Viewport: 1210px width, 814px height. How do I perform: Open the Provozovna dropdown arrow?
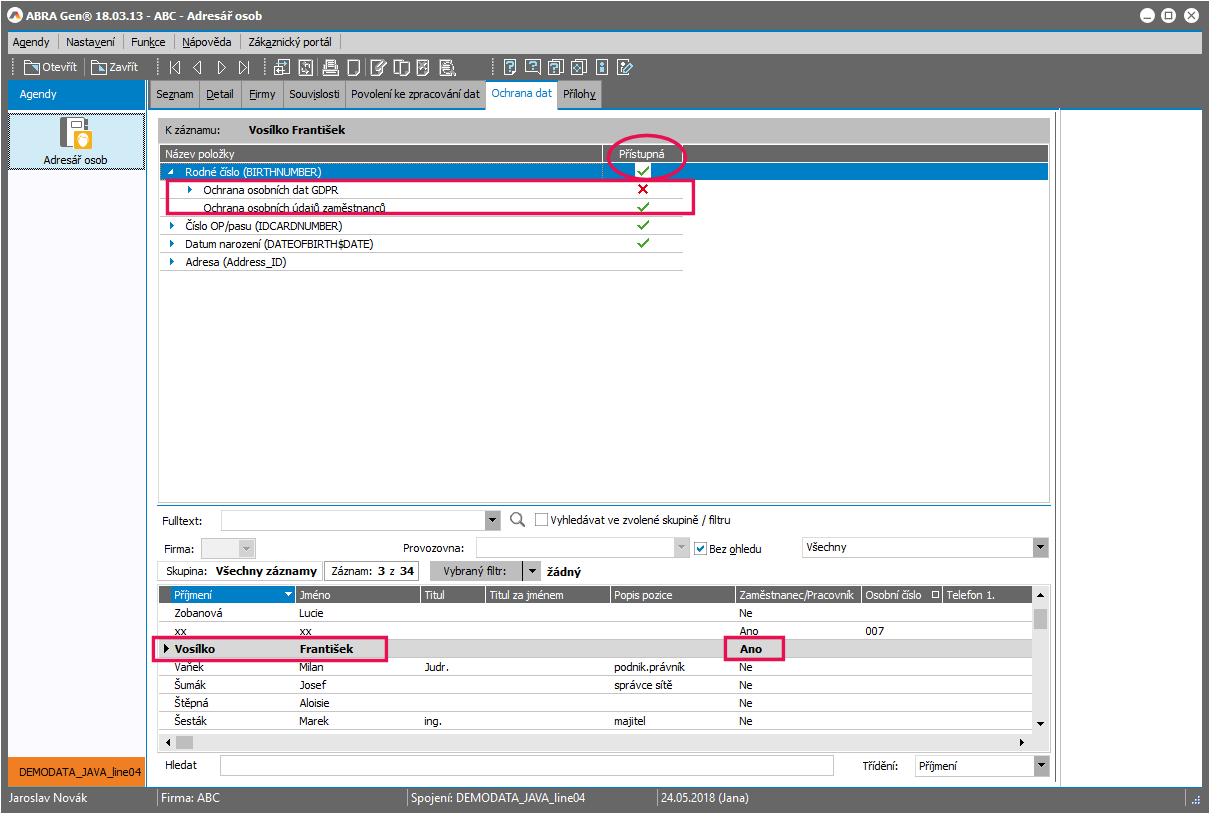pos(683,548)
